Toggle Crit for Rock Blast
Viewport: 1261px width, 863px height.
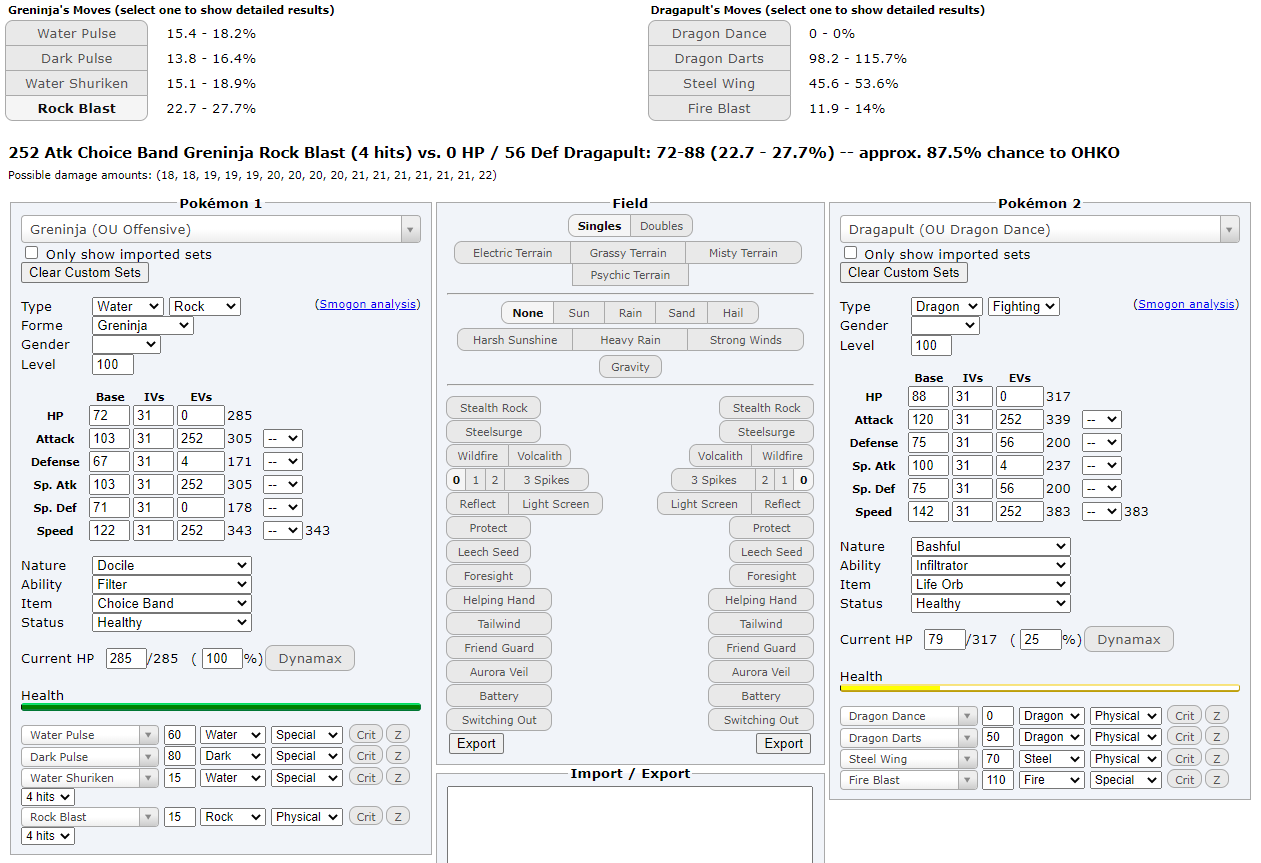[366, 817]
